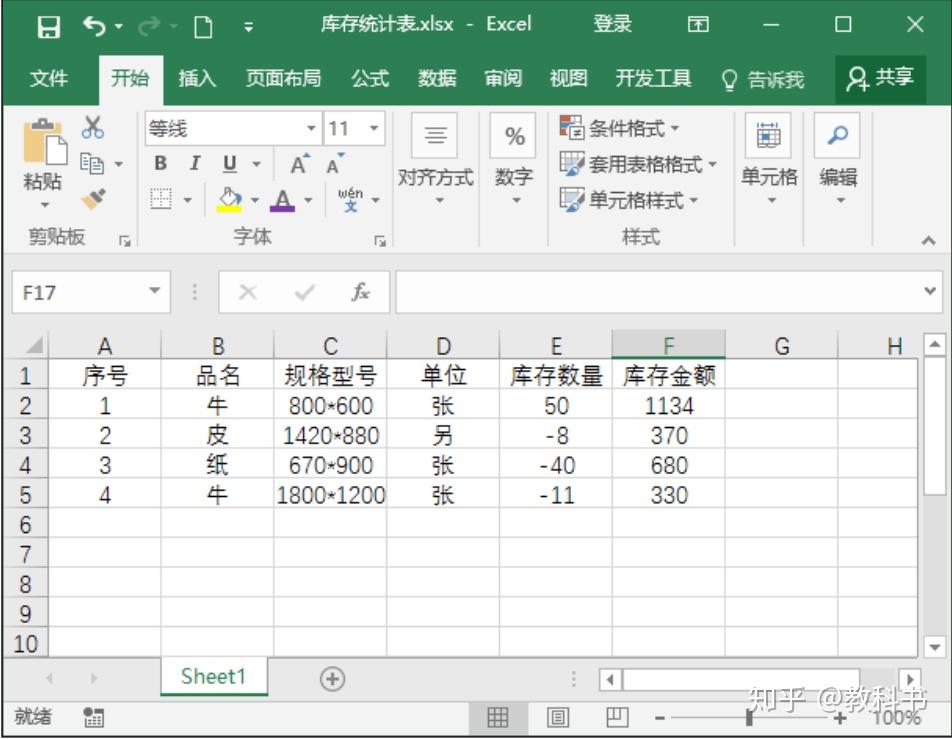Switch to the 审阅 tab

(503, 78)
